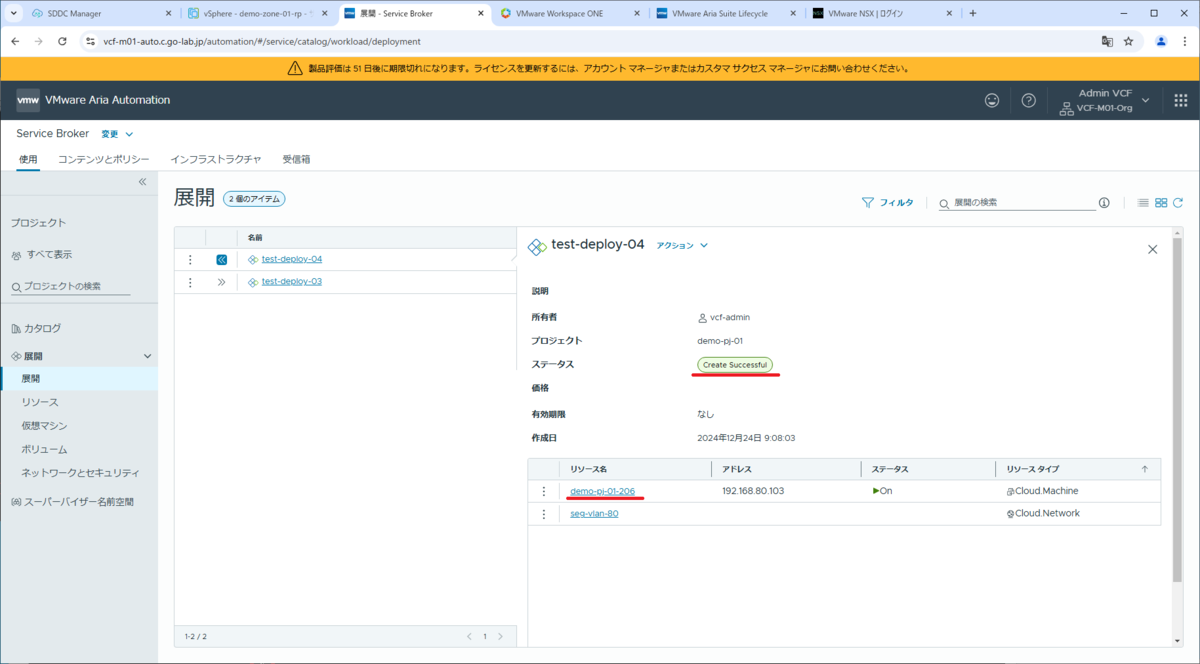Sort by リソース タイプ column arrow
Screen dimensions: 1200x664
(x=1145, y=468)
